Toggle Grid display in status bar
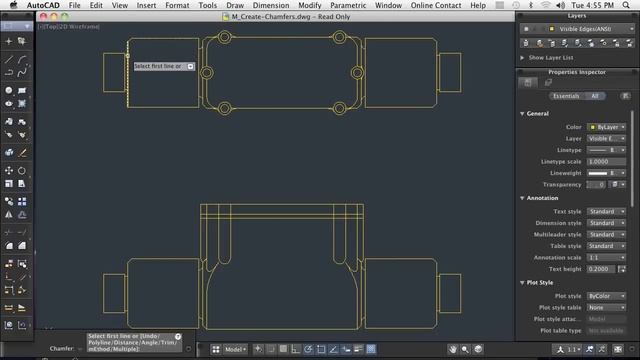Image resolution: width=640 pixels, height=360 pixels. 283,349
